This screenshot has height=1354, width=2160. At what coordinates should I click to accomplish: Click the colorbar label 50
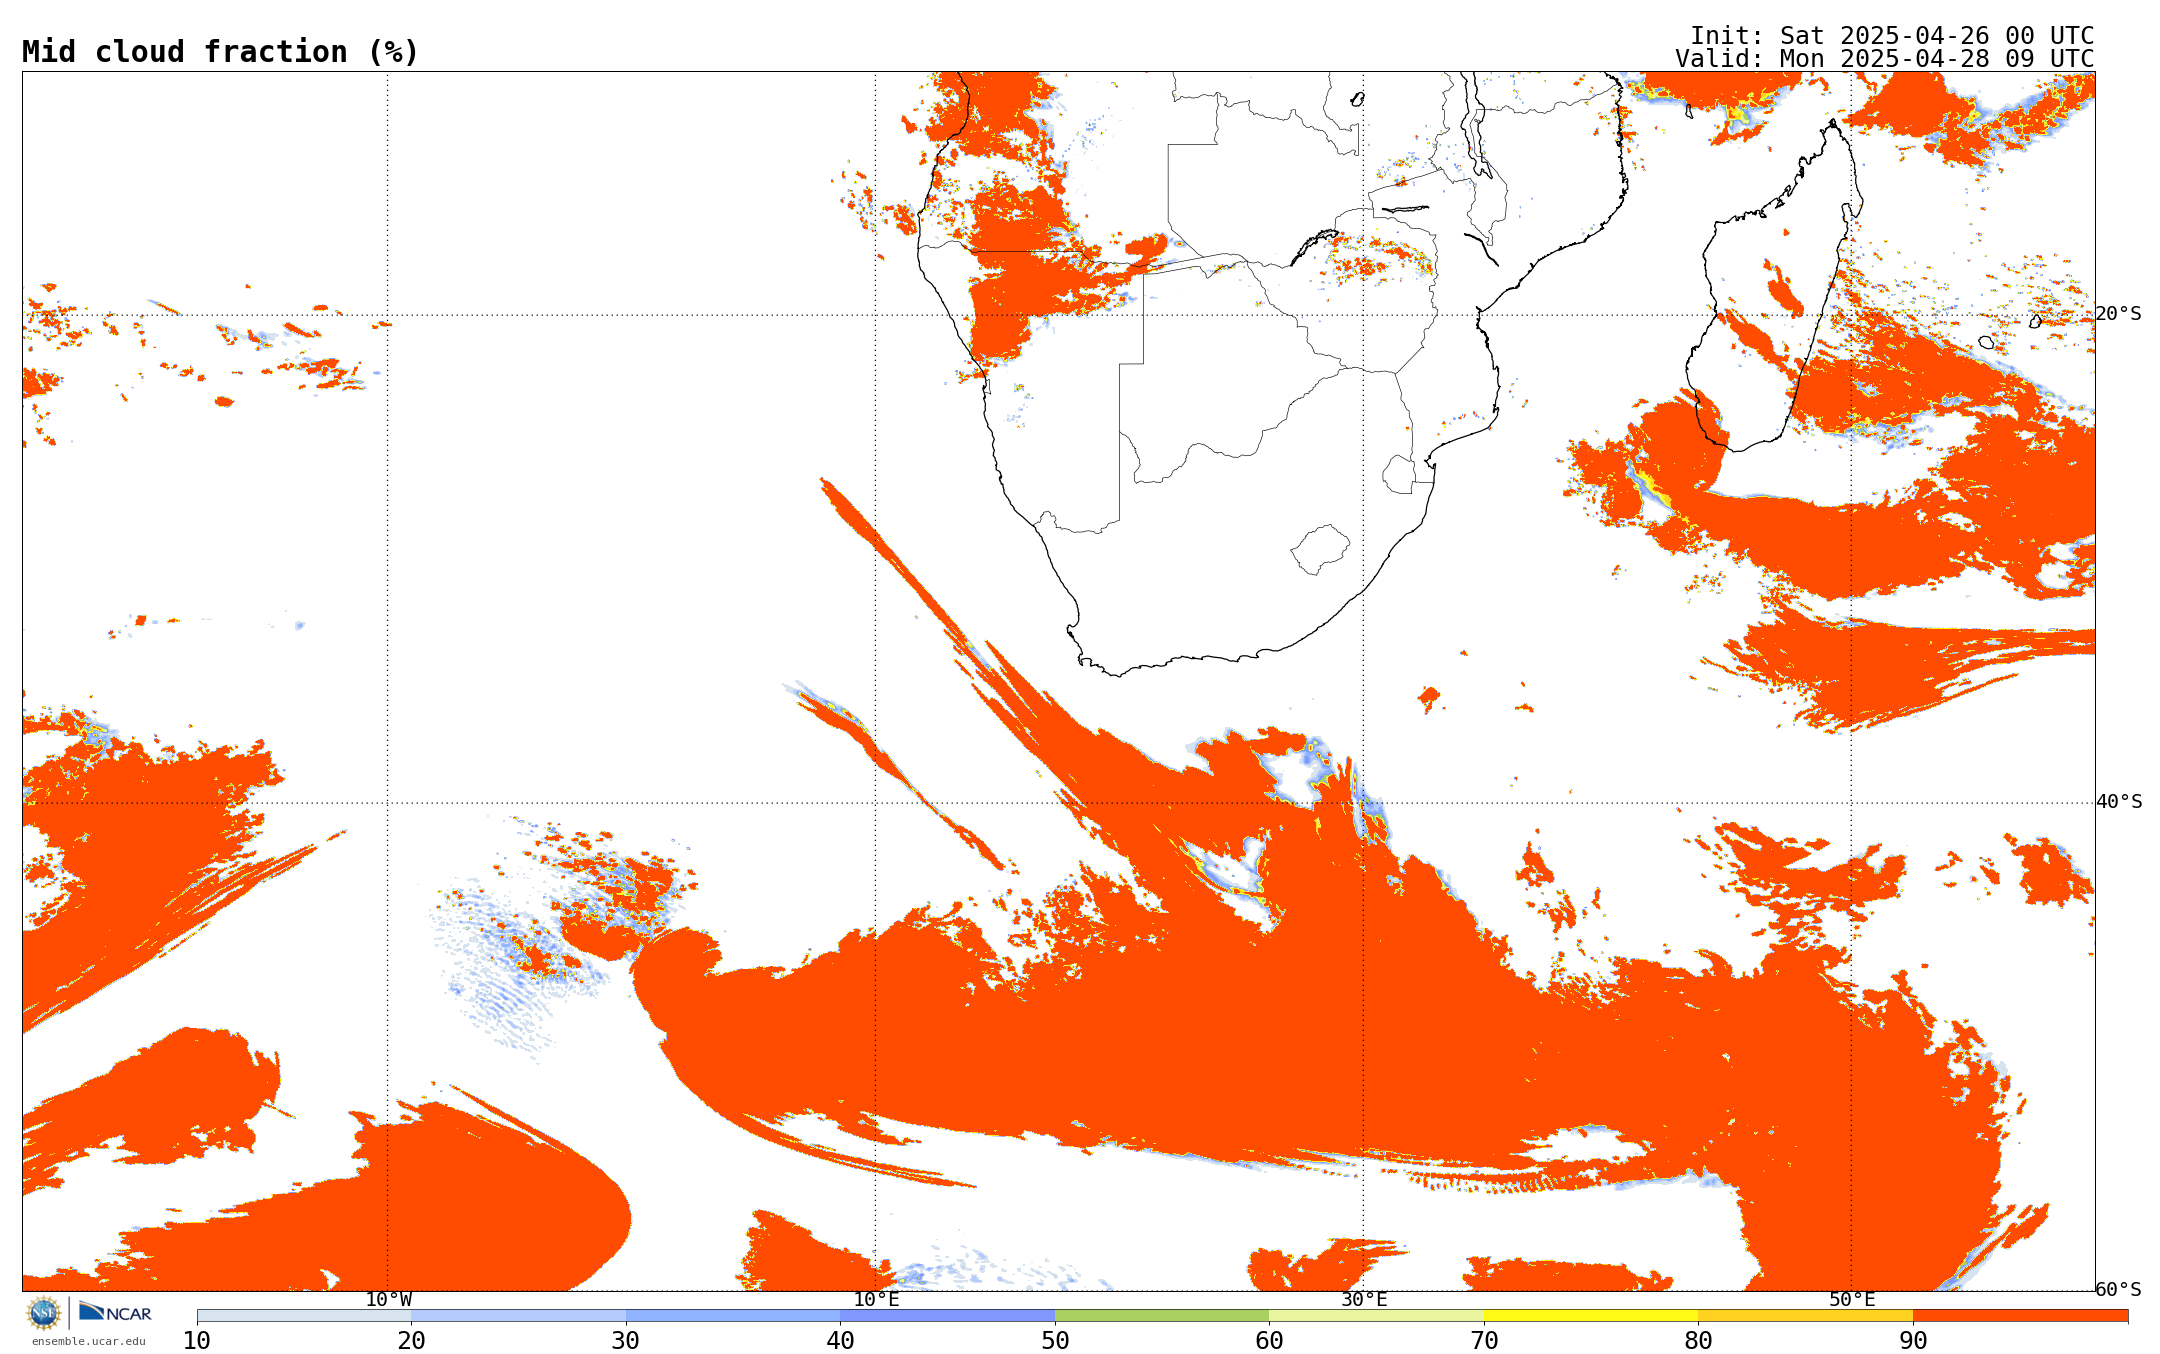1055,1340
